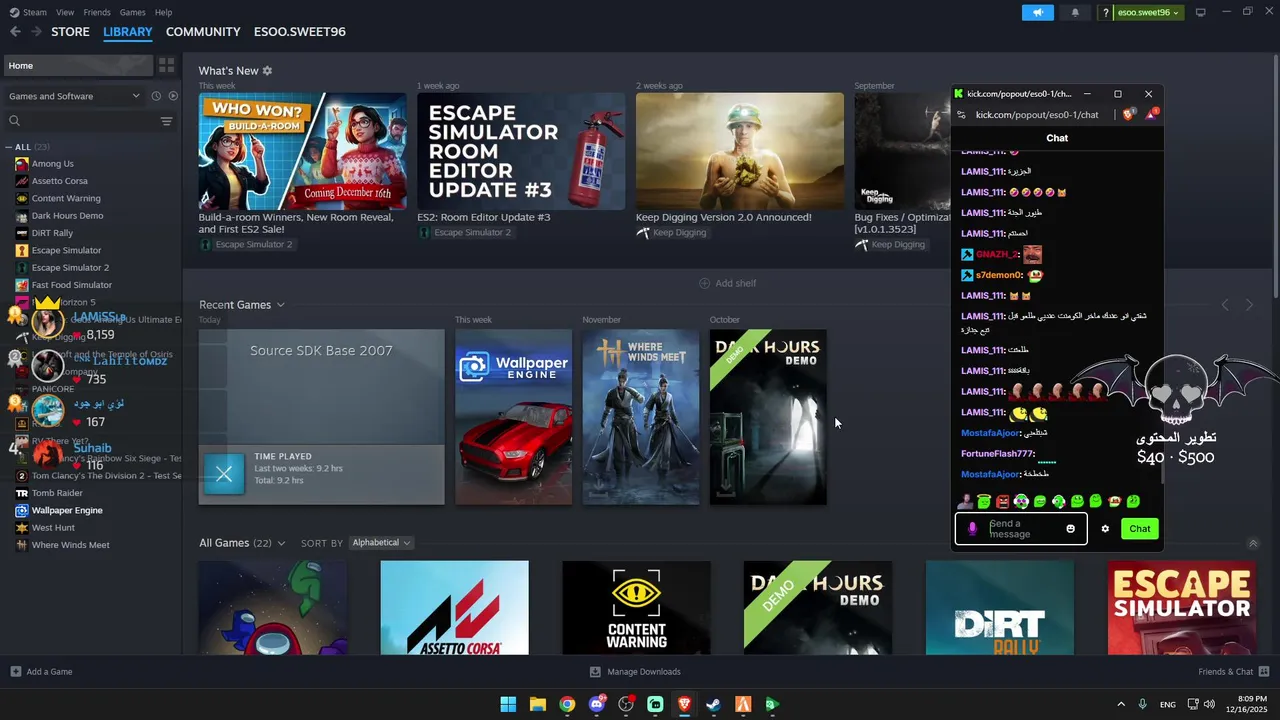
Task: Select Escape Simulator 2 in the sidebar
Action: pos(70,268)
